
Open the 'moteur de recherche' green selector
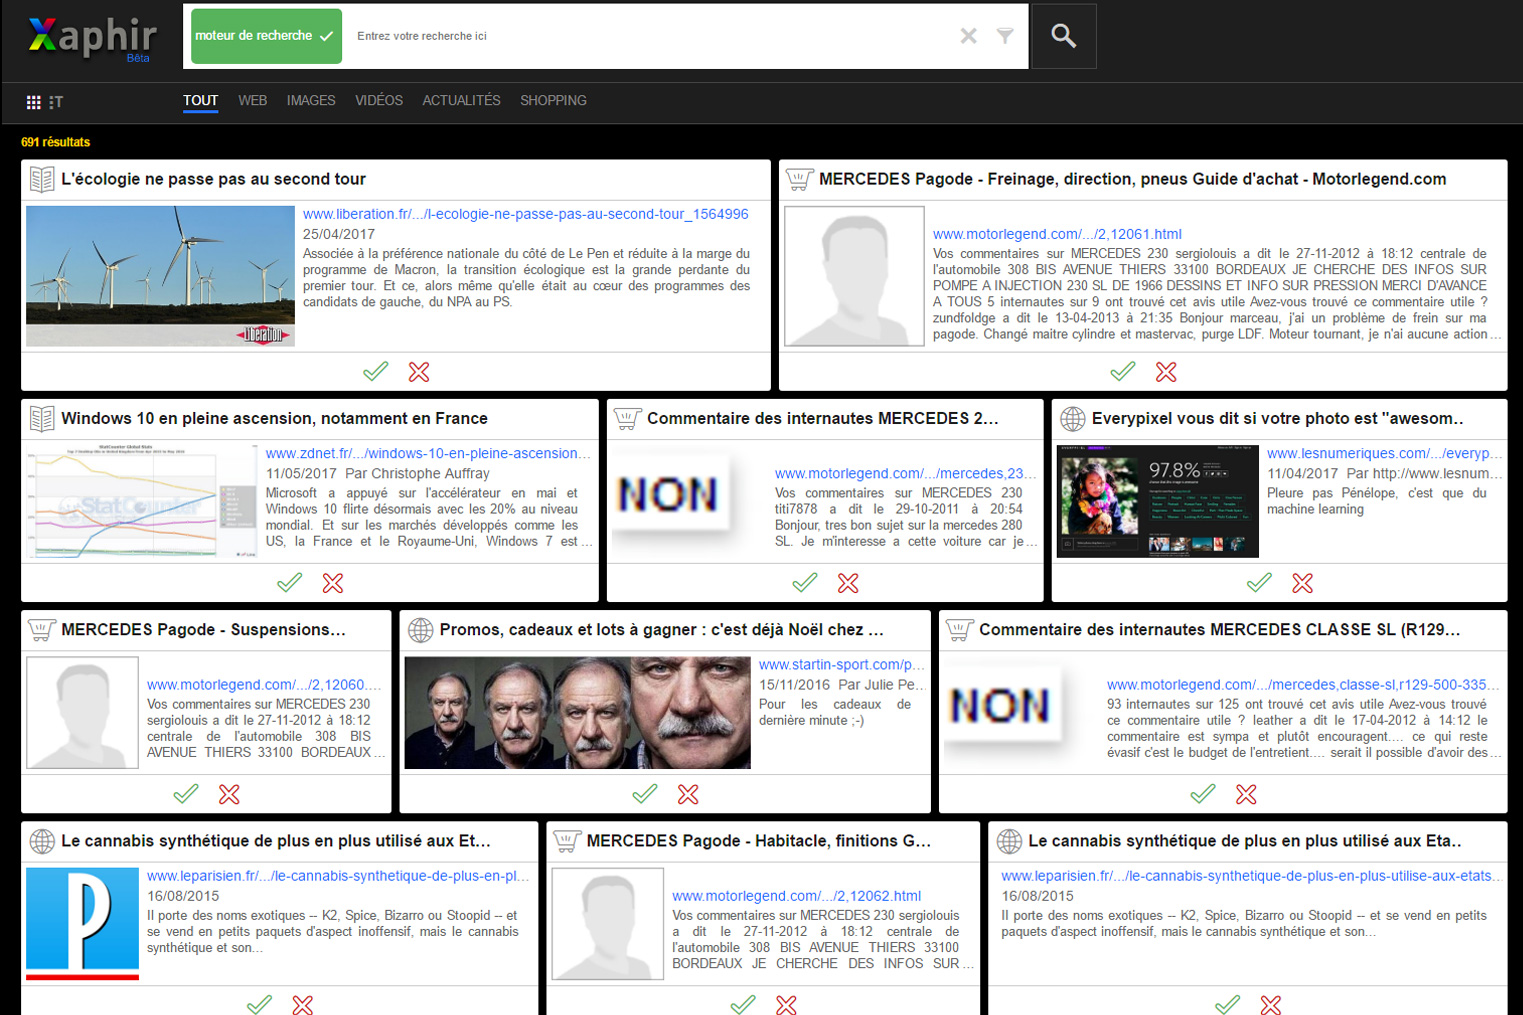click(x=265, y=35)
